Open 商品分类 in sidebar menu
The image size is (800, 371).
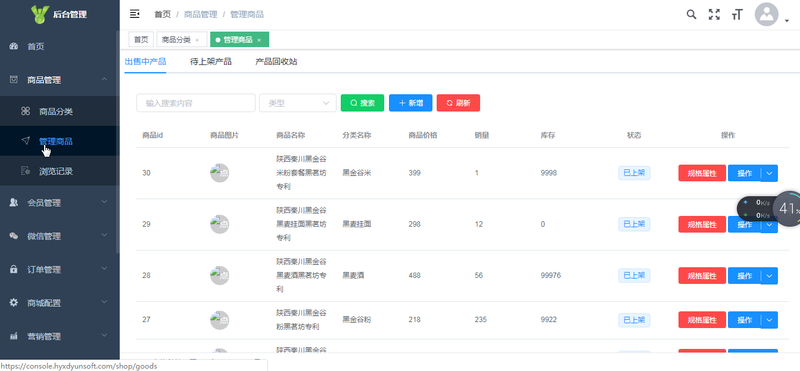click(x=60, y=111)
